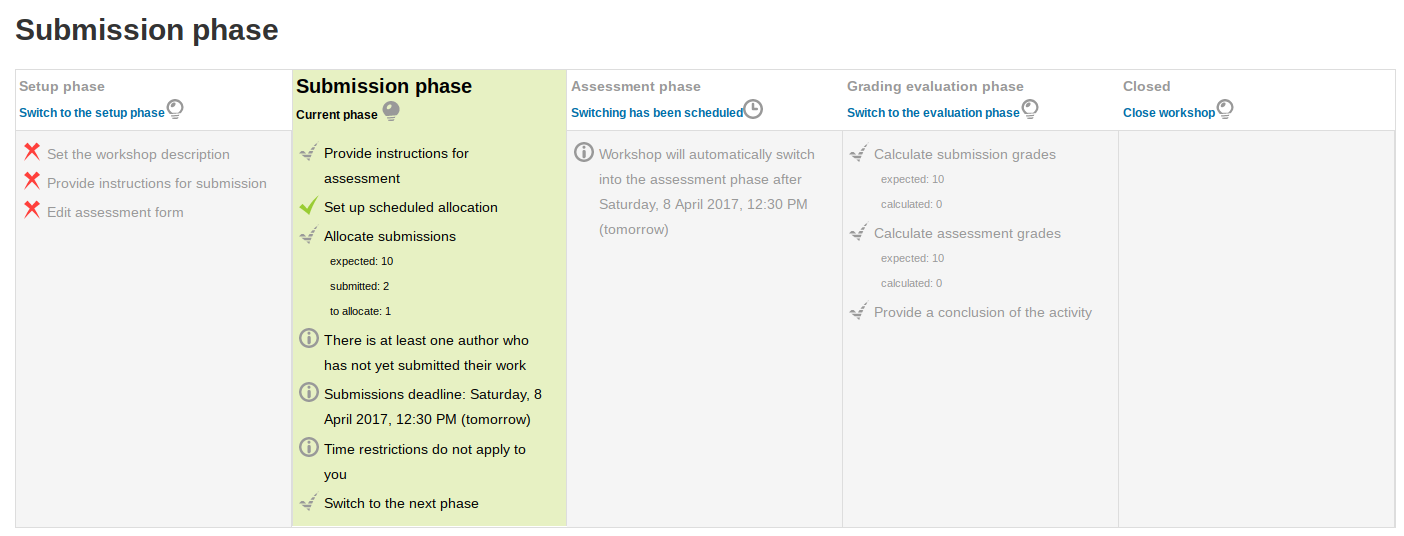
Task: Select Switch to the next phase task
Action: coord(401,503)
